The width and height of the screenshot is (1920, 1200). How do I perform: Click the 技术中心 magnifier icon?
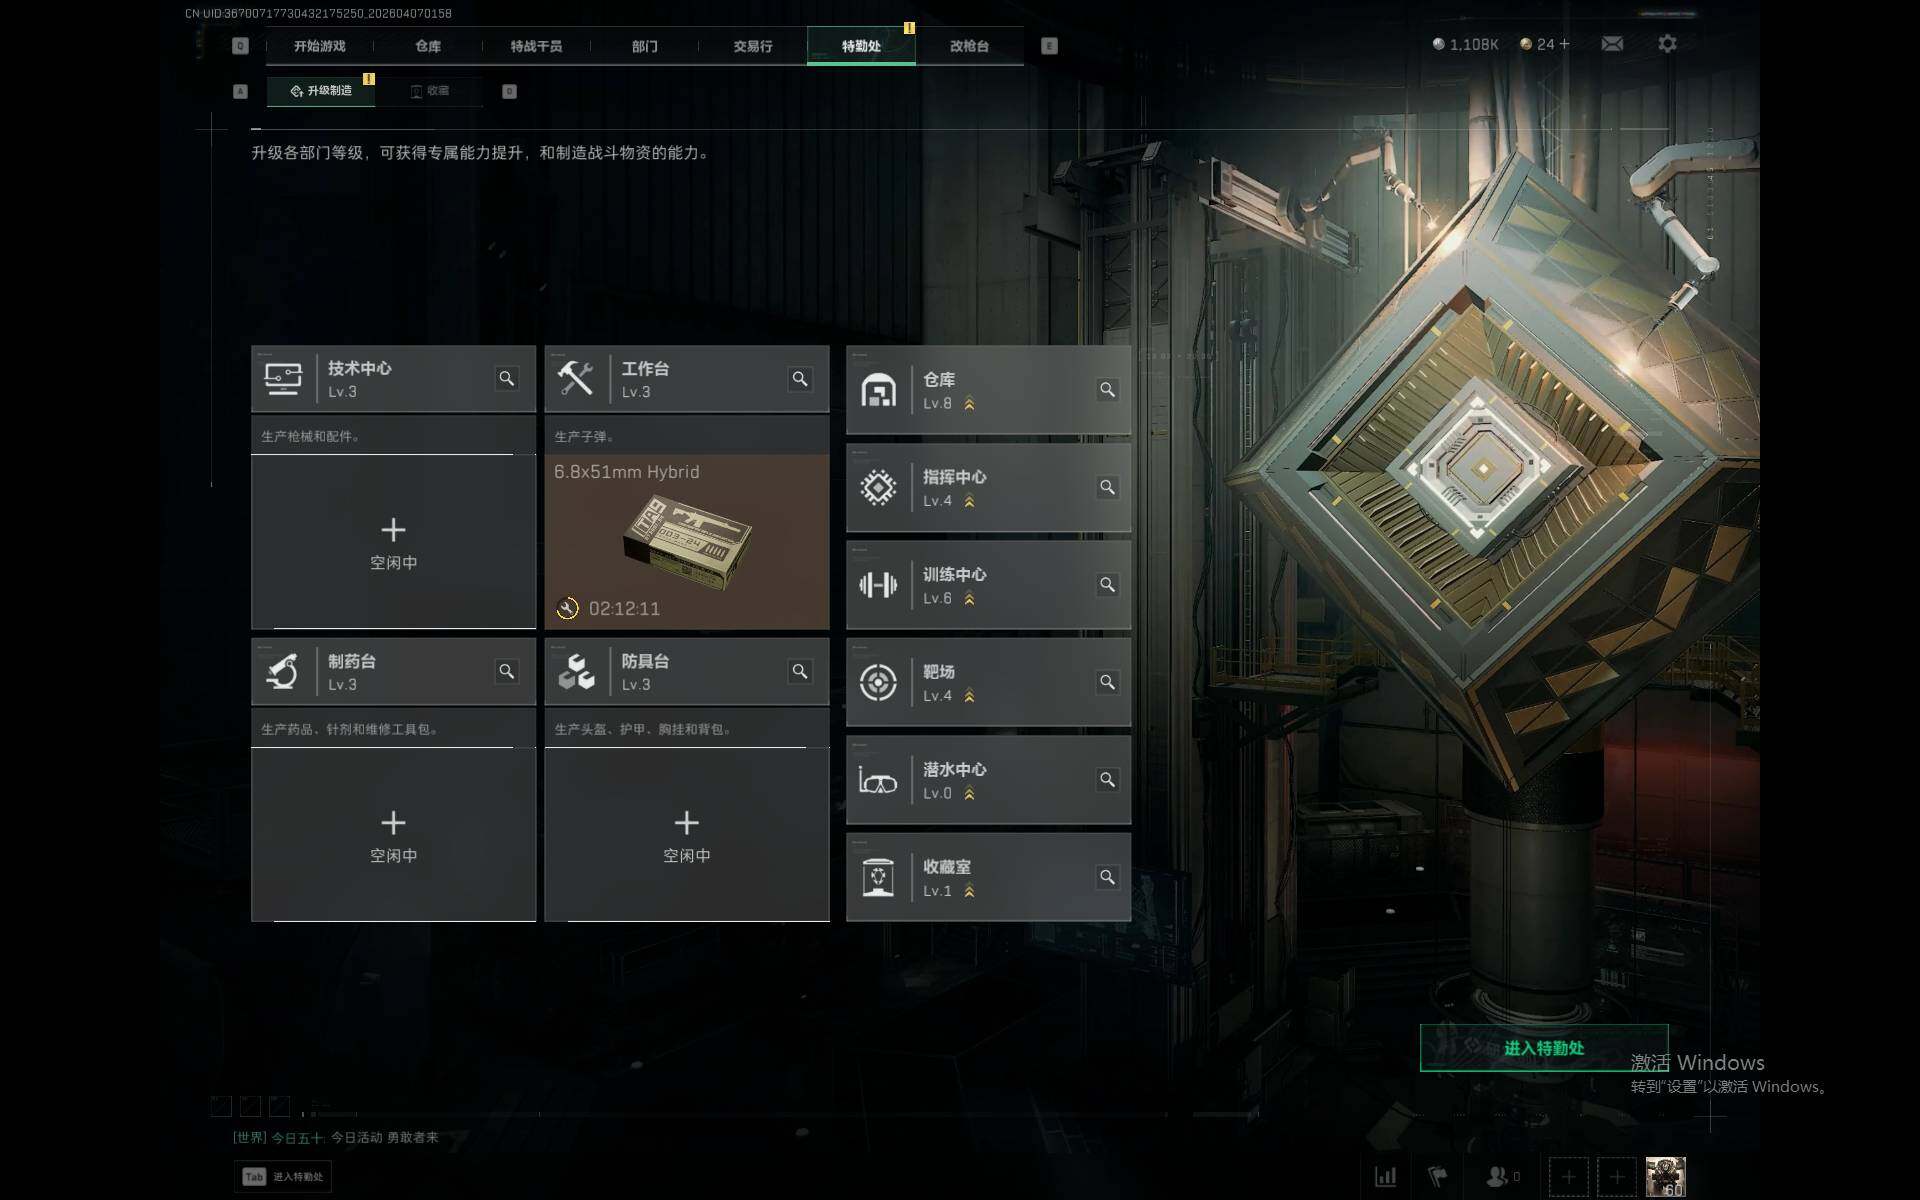[507, 378]
